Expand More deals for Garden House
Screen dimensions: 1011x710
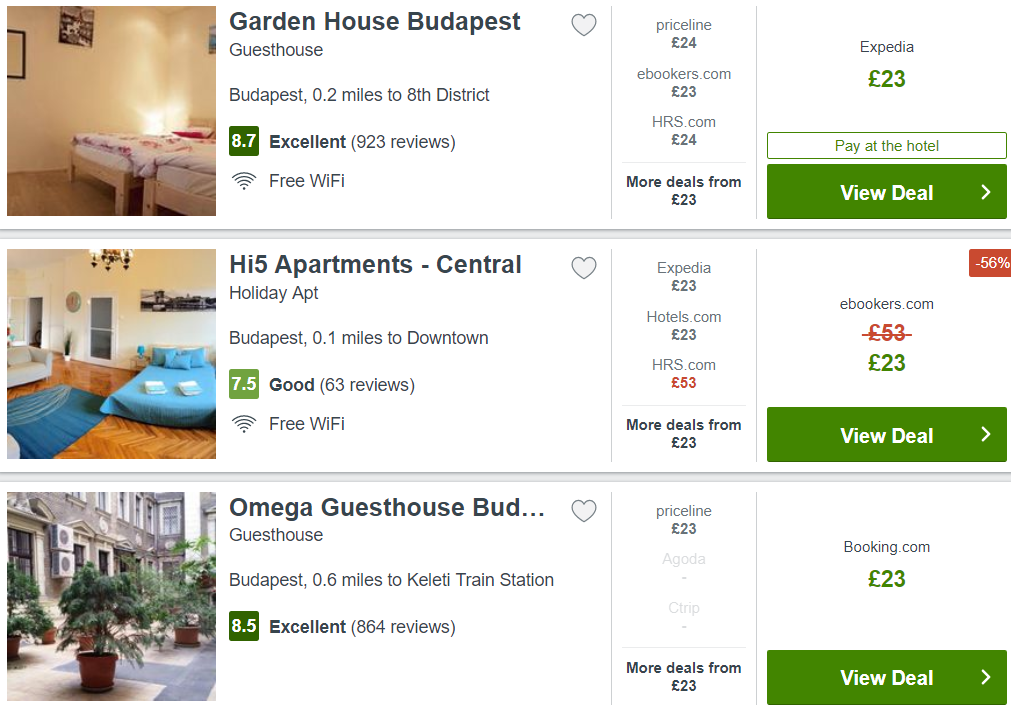(683, 191)
